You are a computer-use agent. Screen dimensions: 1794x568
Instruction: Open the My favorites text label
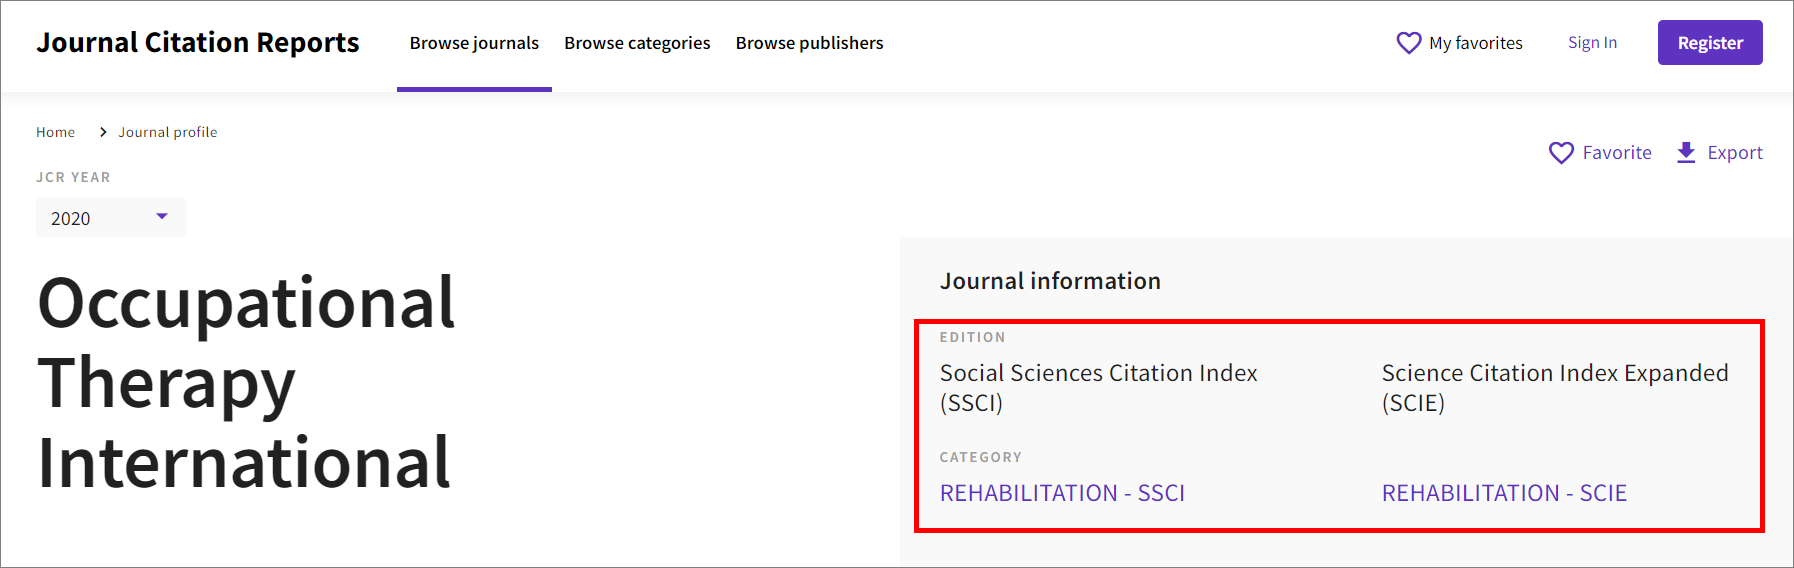point(1475,43)
